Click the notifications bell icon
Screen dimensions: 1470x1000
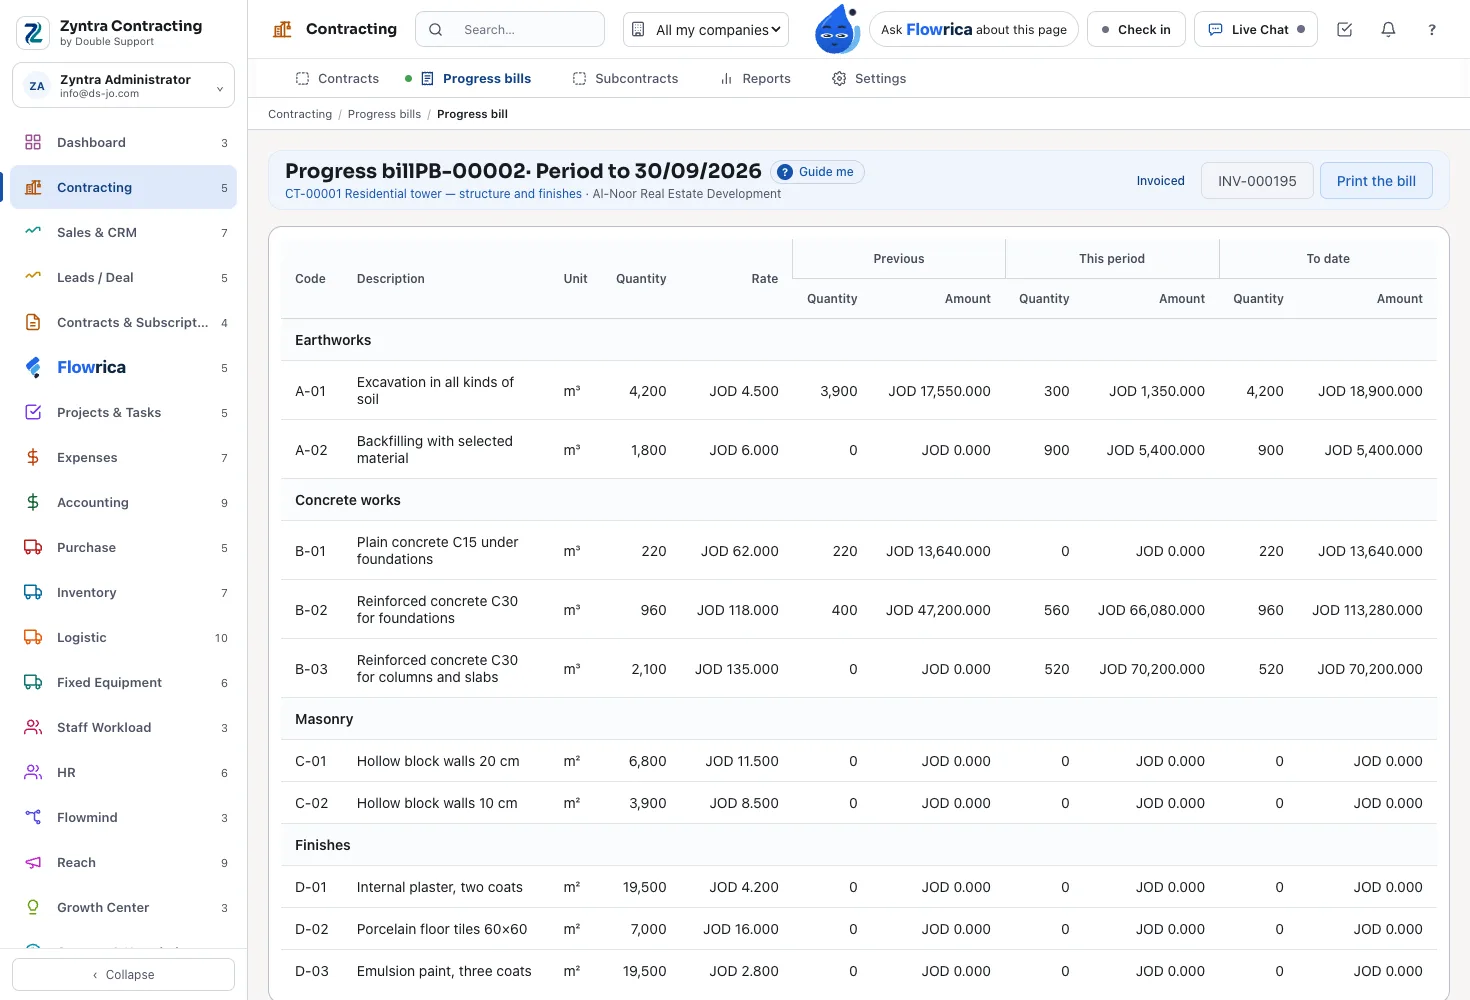pos(1388,30)
